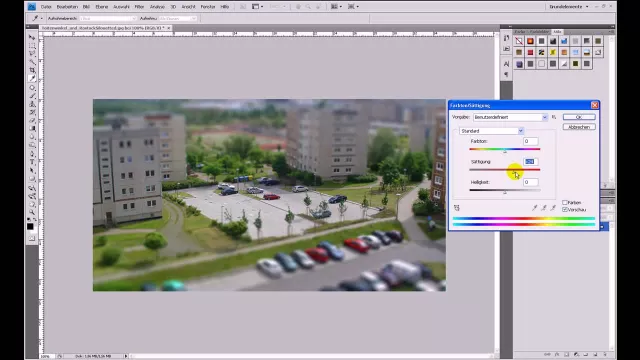640x360 pixels.
Task: Toggle Quick Mask mode
Action: [x=32, y=238]
